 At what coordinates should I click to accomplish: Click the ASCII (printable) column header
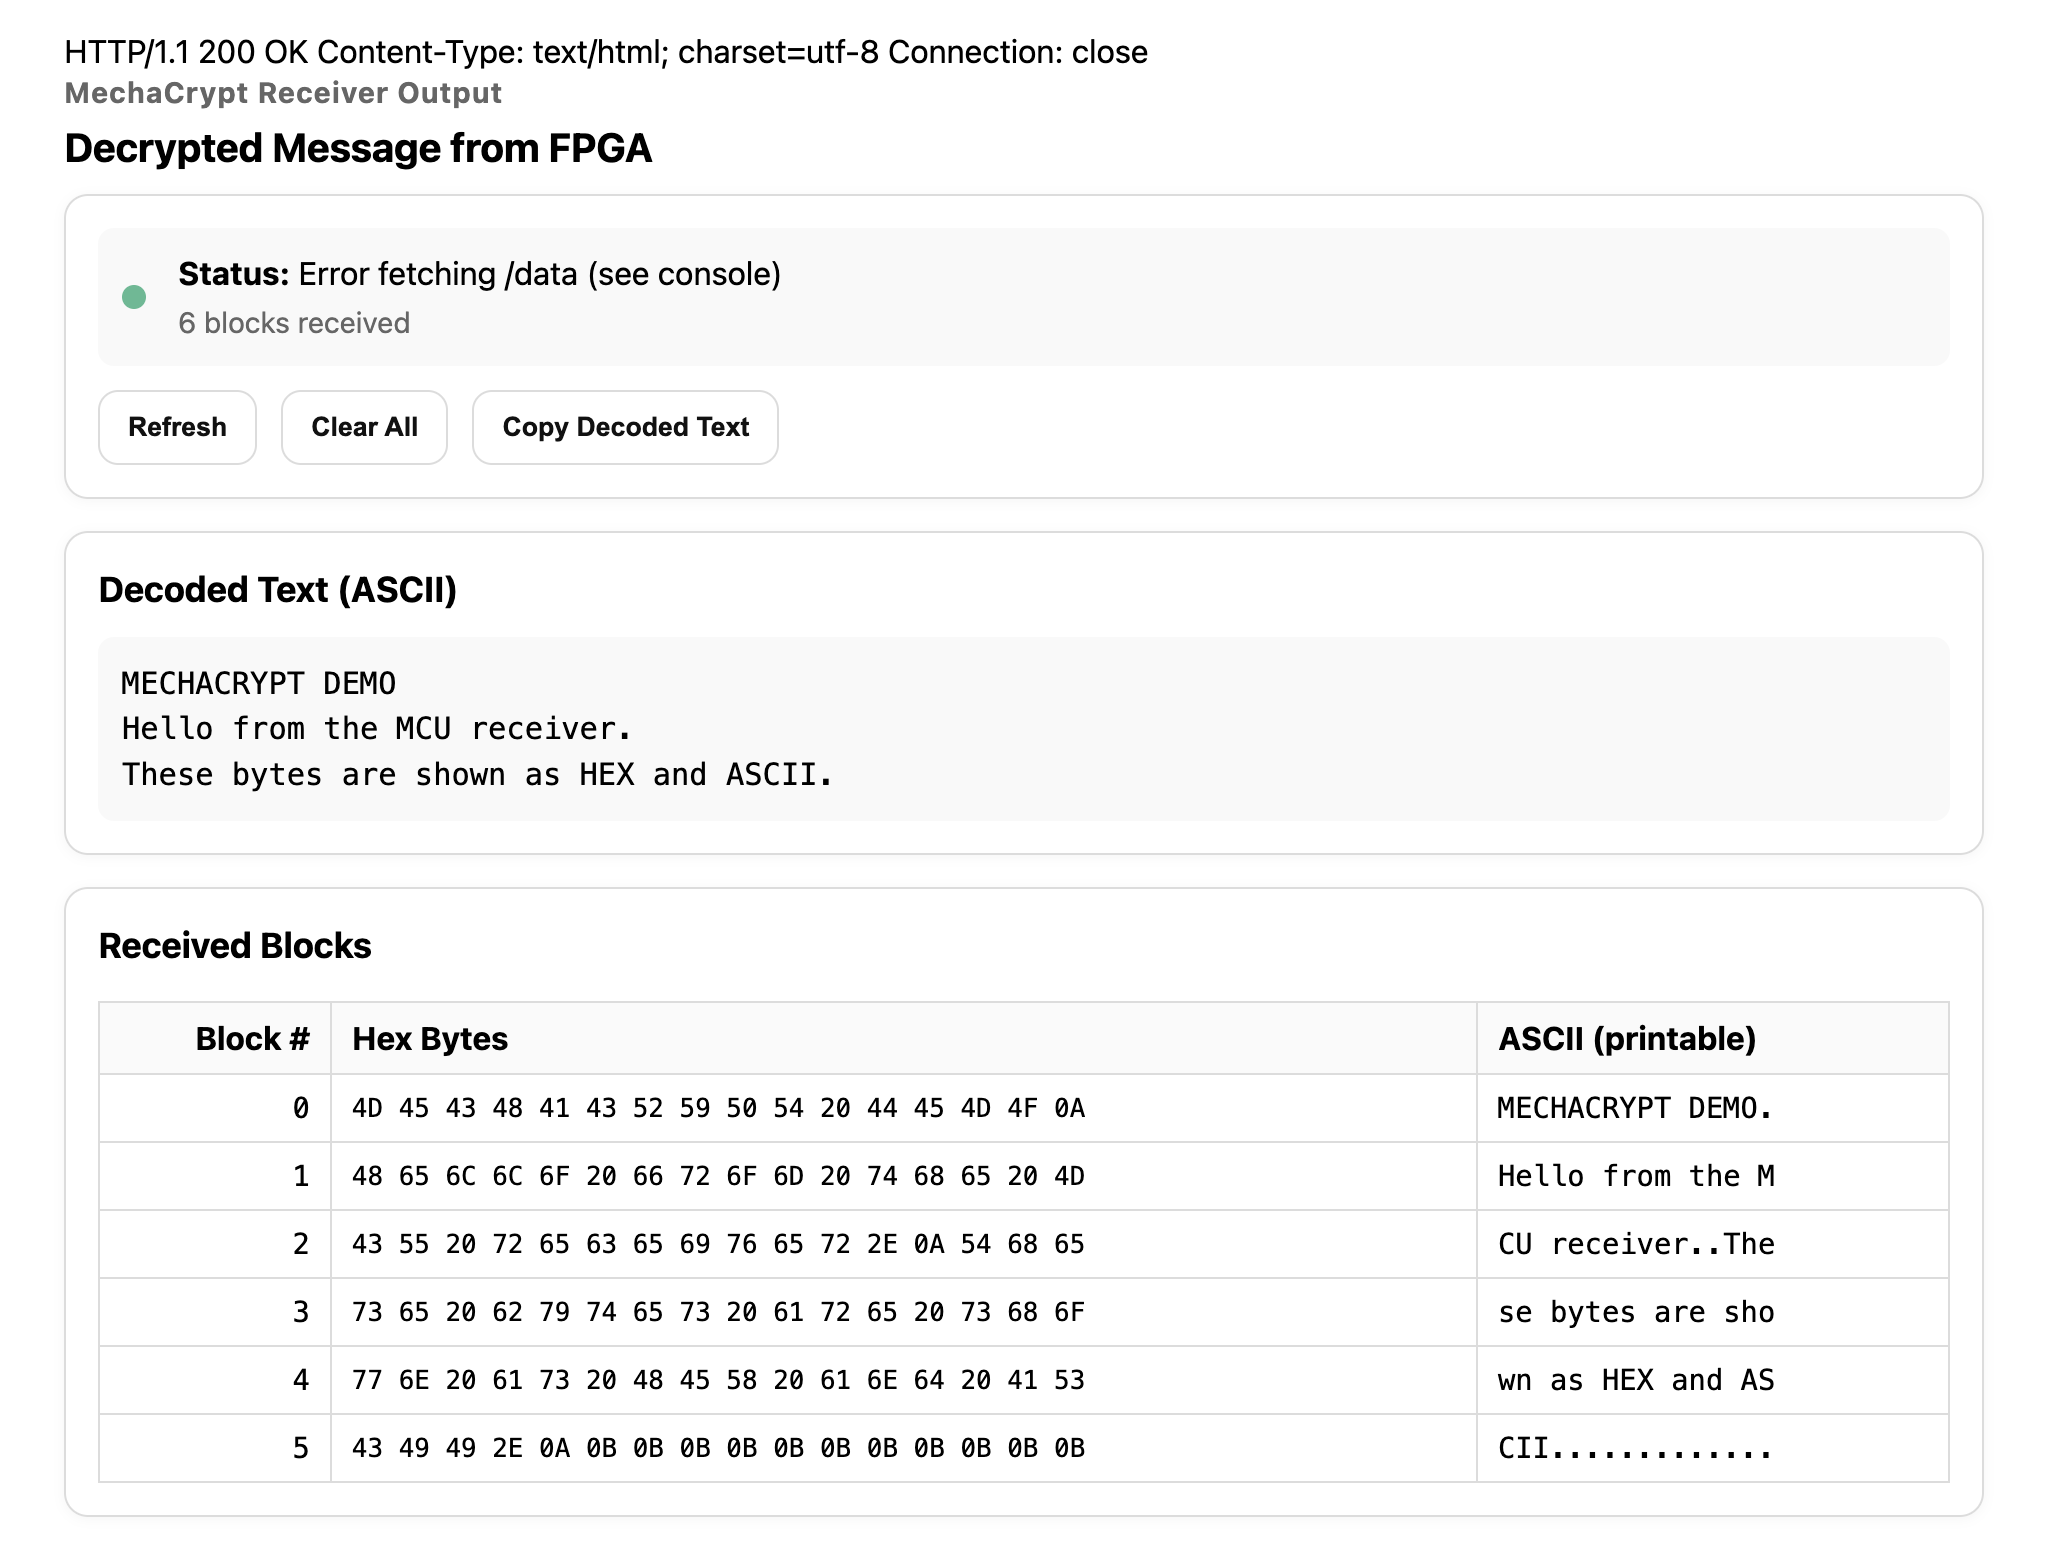point(1626,1039)
